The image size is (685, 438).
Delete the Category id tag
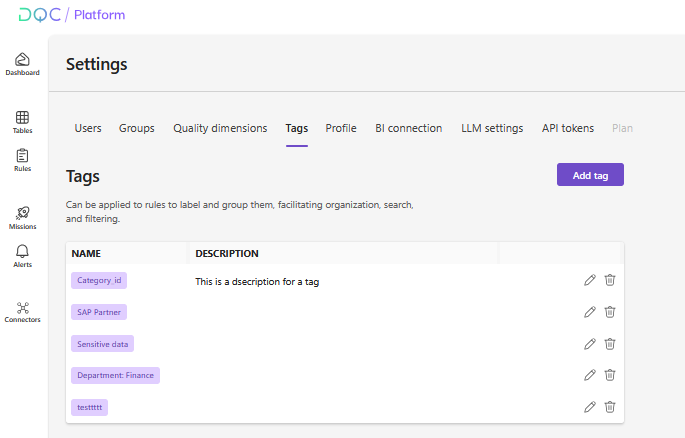coord(610,280)
